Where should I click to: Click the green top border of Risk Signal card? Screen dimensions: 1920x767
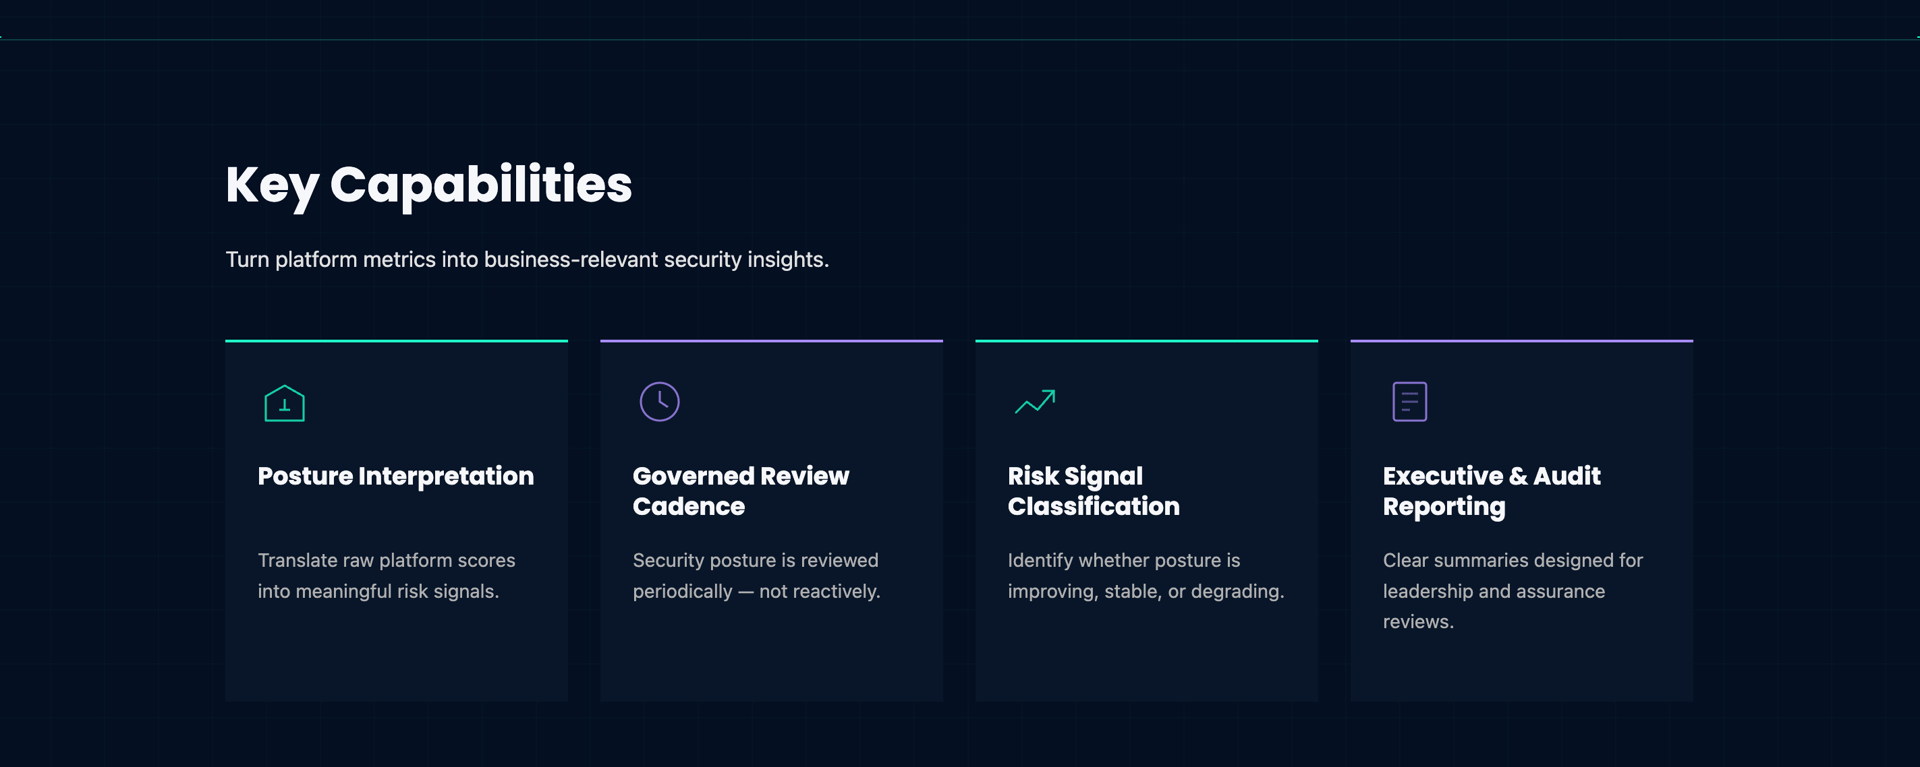point(1146,341)
